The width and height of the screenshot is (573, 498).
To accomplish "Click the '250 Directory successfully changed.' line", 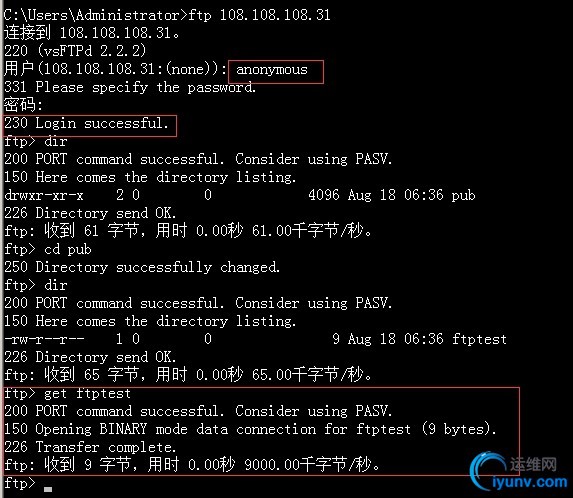I will (142, 267).
